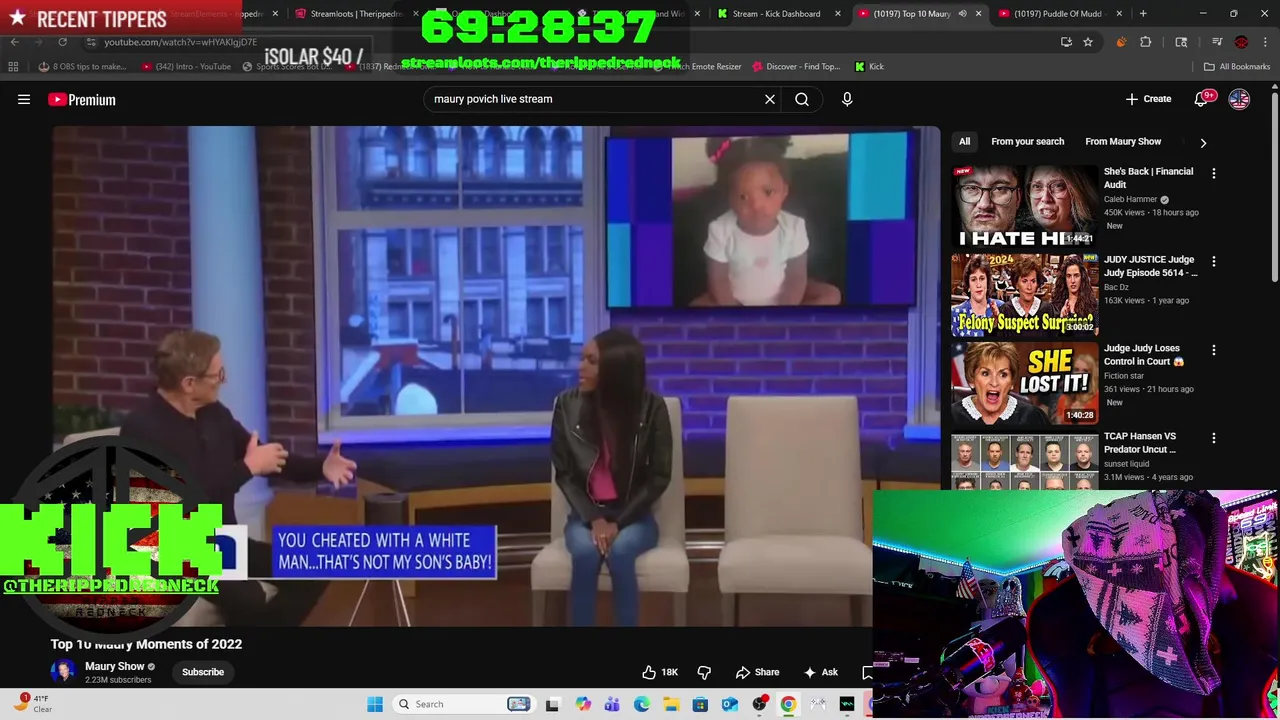Select the All filter chip

pyautogui.click(x=964, y=142)
